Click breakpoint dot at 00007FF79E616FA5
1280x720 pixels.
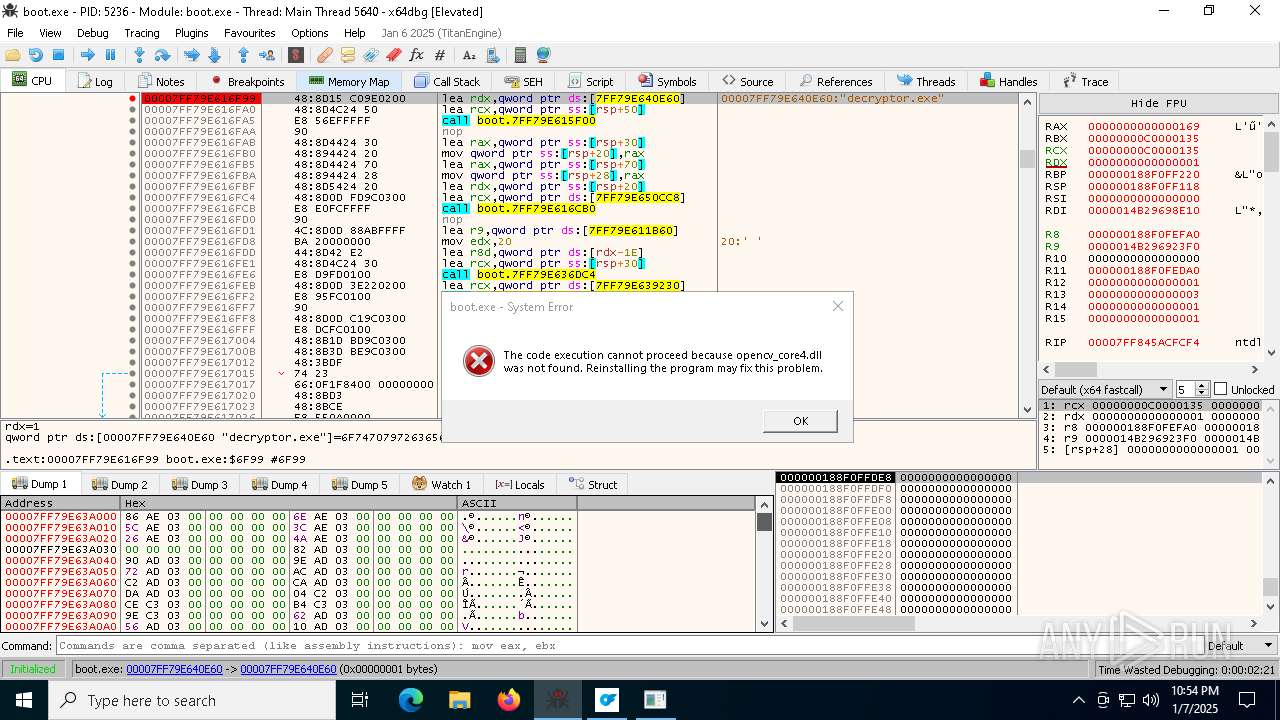coord(132,120)
